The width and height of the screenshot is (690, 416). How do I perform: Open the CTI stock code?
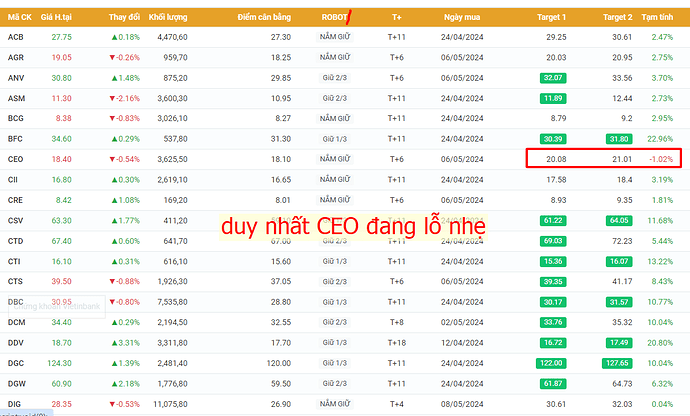pos(14,261)
